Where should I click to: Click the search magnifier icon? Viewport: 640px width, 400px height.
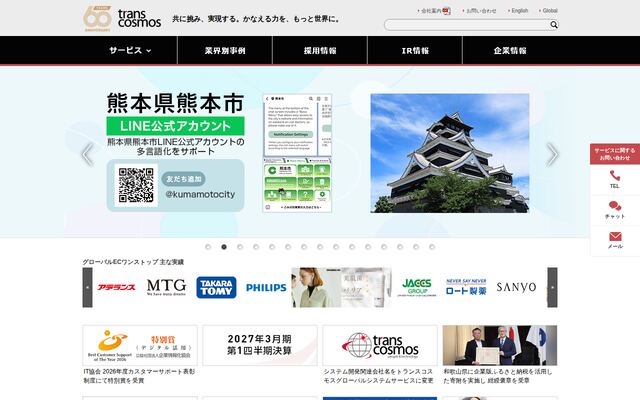[x=553, y=25]
